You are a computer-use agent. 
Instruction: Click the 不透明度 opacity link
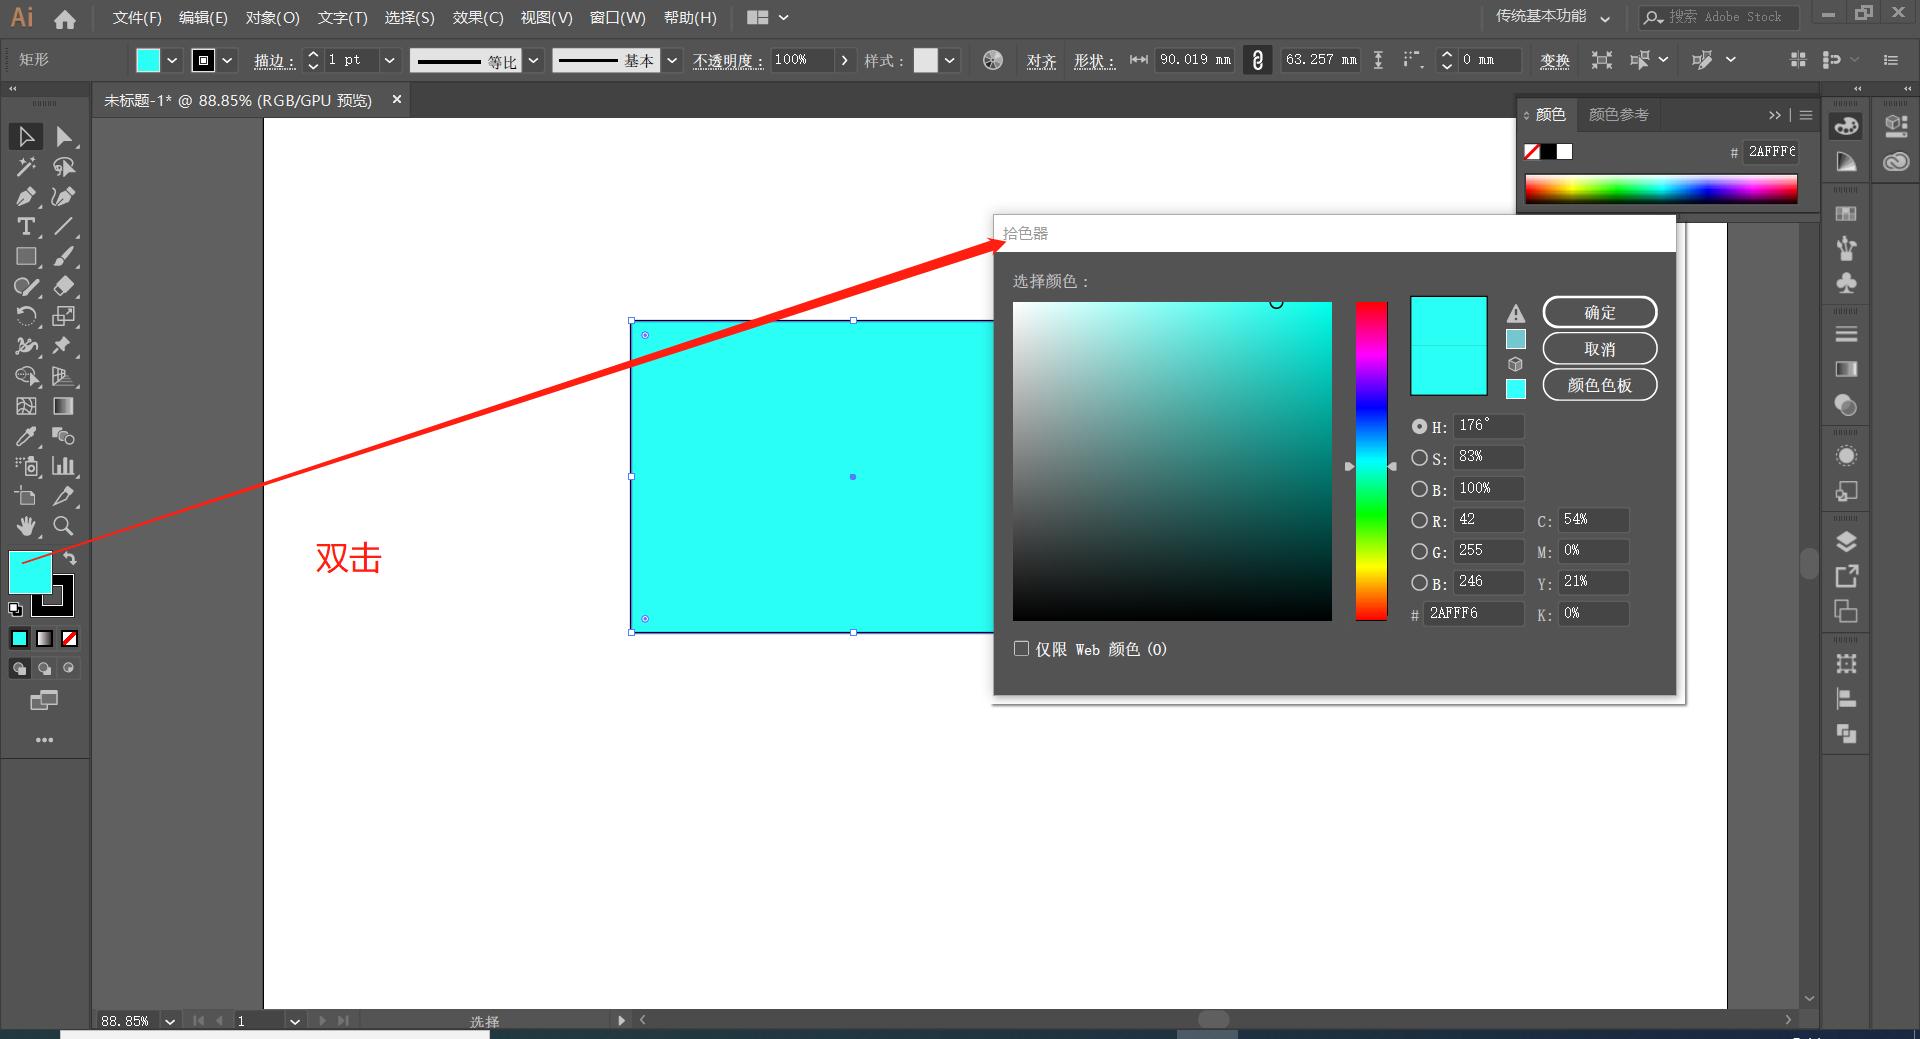pos(728,61)
